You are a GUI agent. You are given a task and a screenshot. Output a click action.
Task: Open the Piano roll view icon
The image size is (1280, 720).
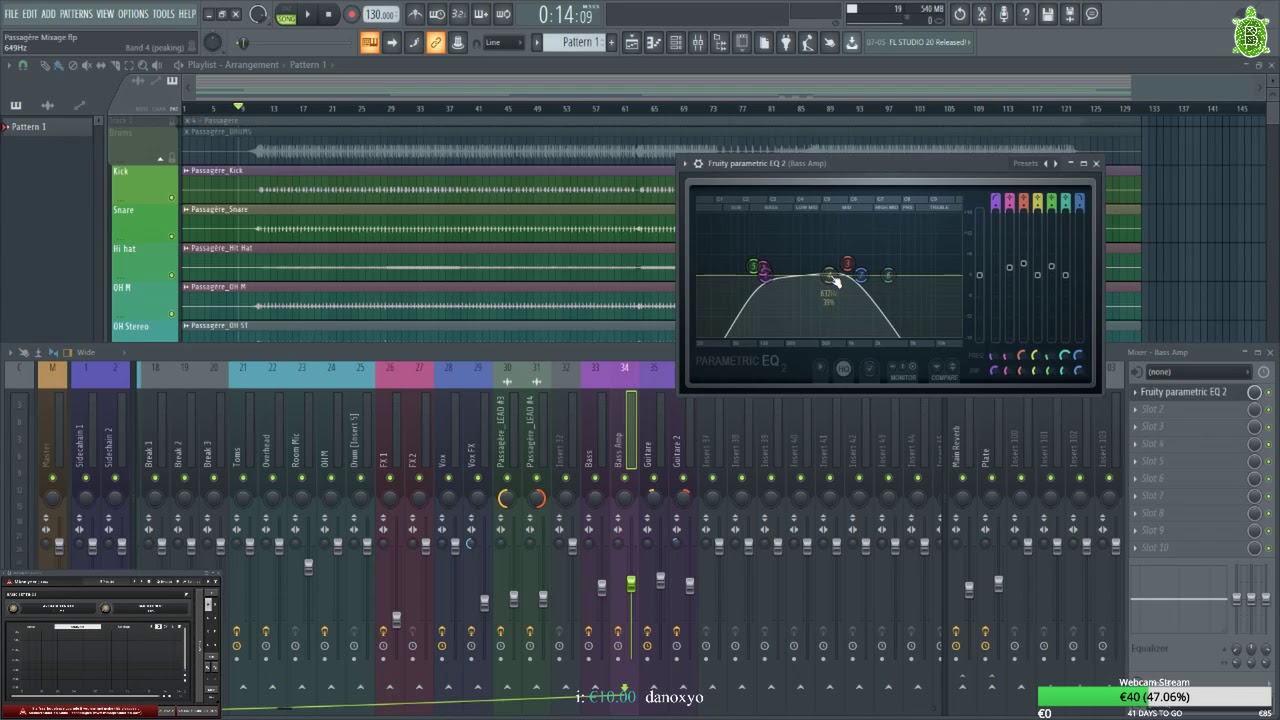[x=655, y=42]
